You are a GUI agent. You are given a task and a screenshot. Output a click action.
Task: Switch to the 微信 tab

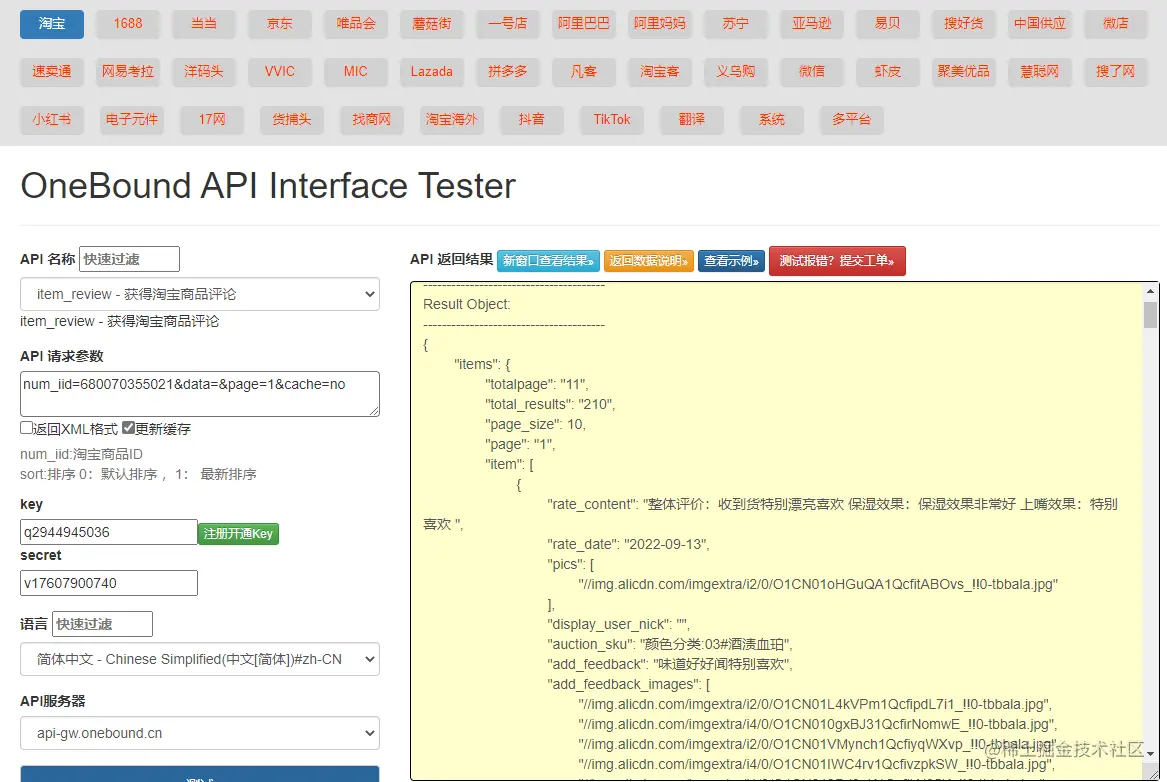pos(811,71)
